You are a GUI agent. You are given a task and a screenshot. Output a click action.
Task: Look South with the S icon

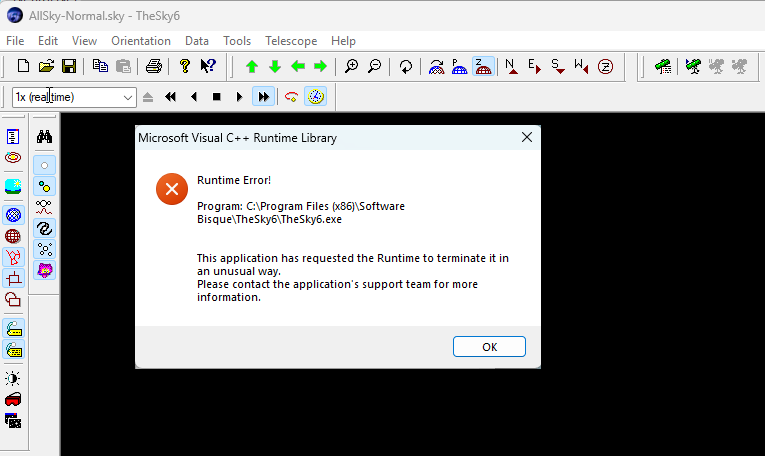558,66
